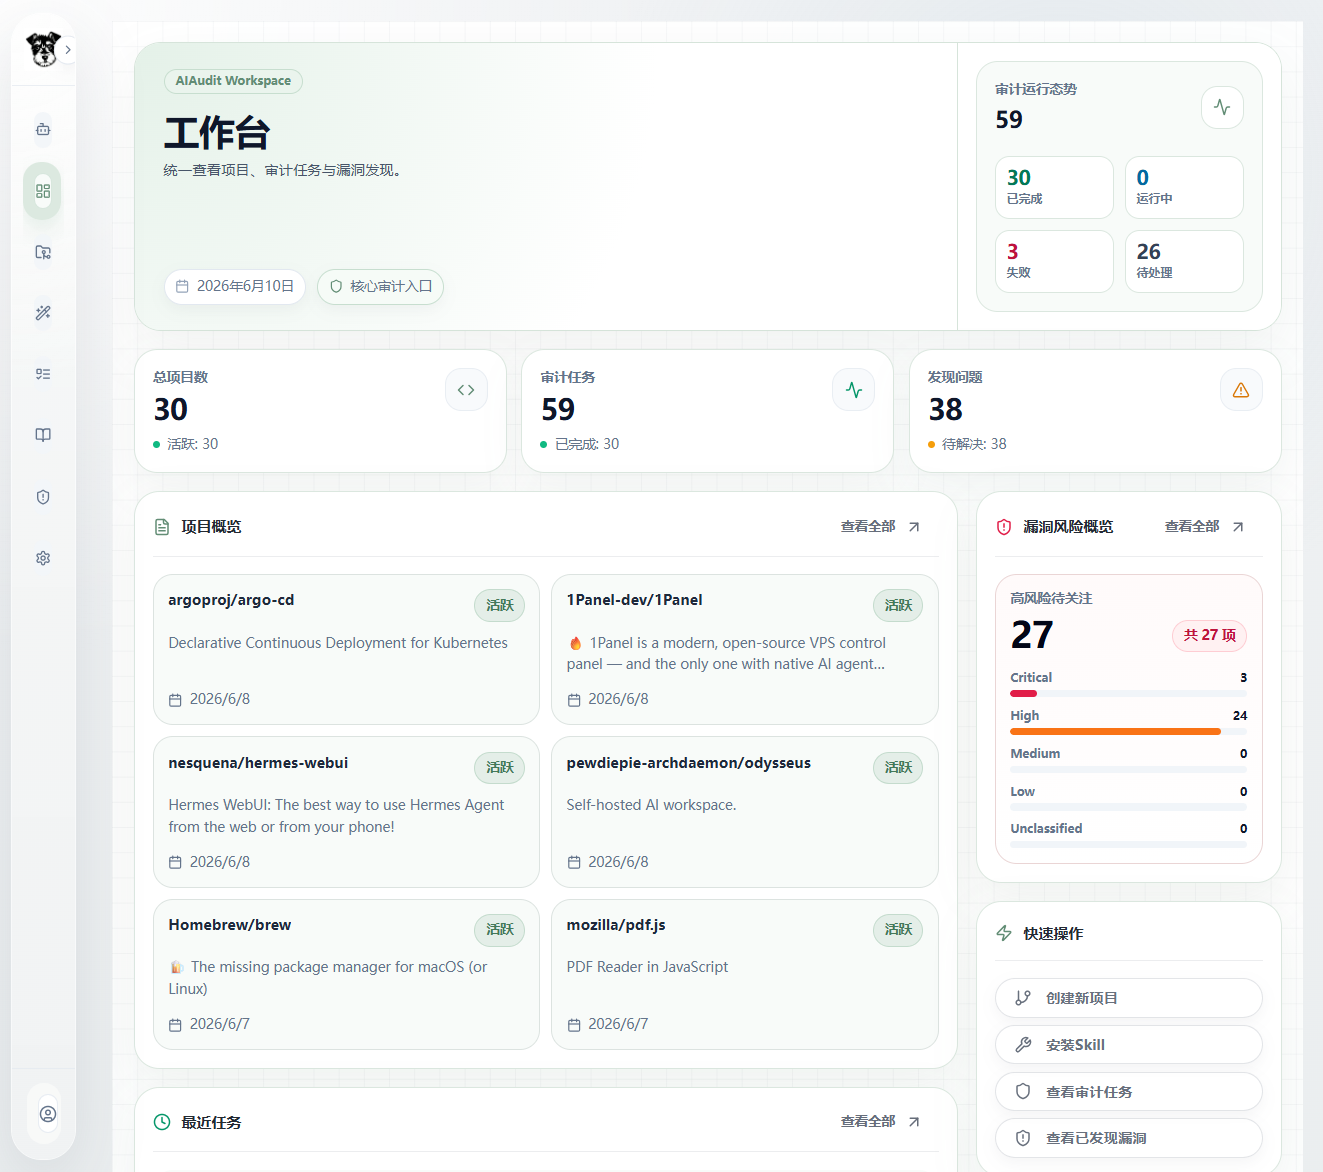Expand the sidebar with the chevron

tap(68, 49)
